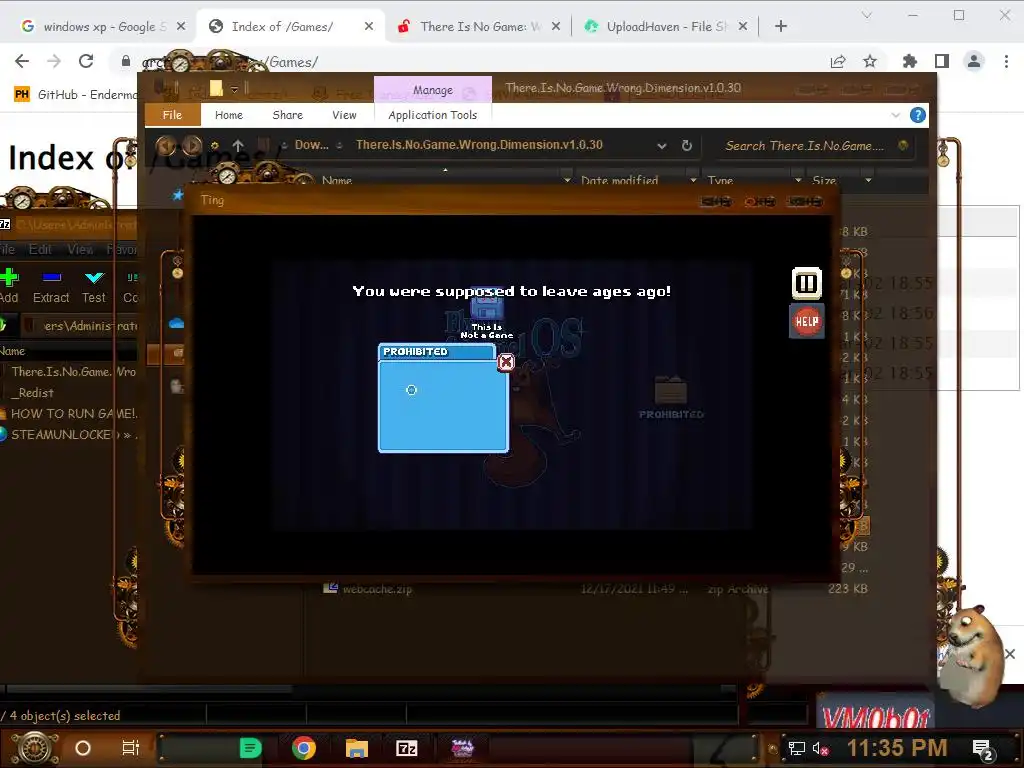
Task: Click Explorer forward navigation button
Action: [x=191, y=145]
